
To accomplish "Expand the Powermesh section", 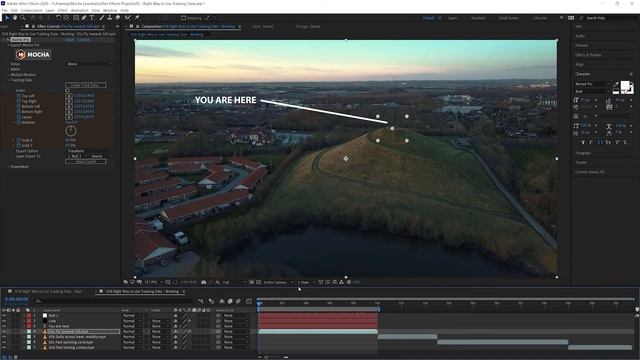I will pyautogui.click(x=9, y=167).
